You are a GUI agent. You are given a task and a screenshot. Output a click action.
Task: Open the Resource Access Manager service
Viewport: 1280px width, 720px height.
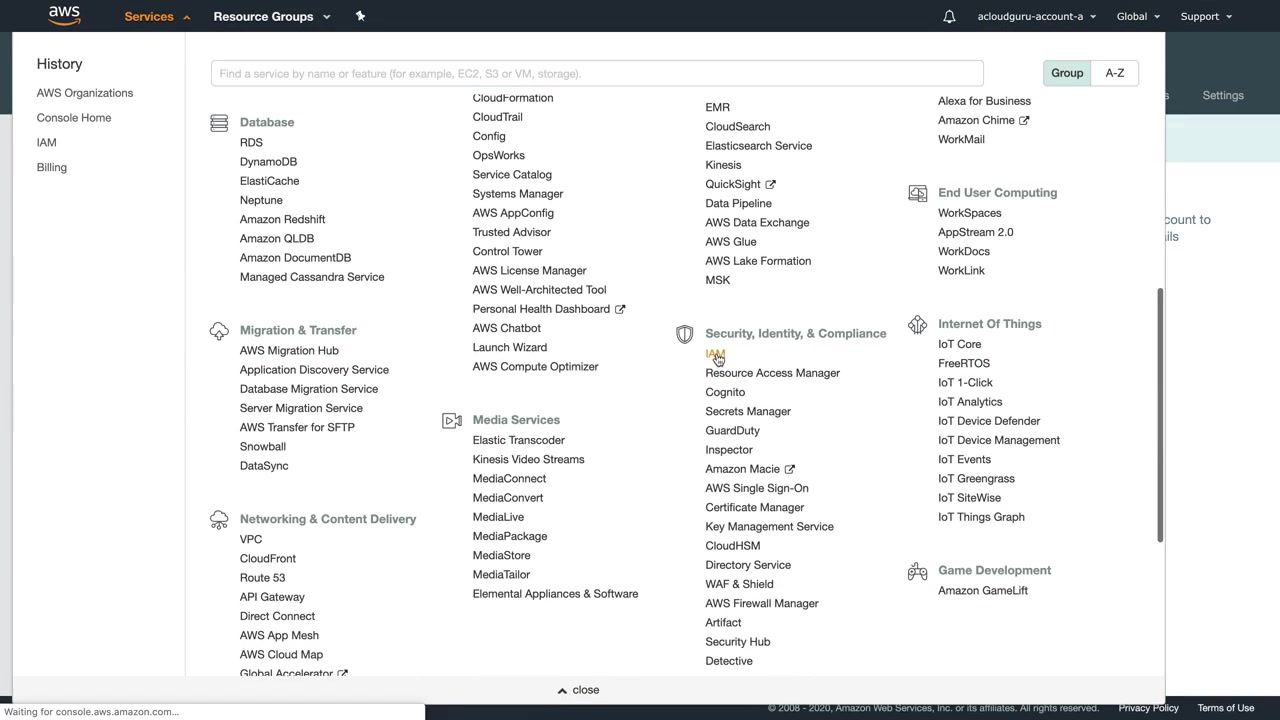(x=772, y=373)
